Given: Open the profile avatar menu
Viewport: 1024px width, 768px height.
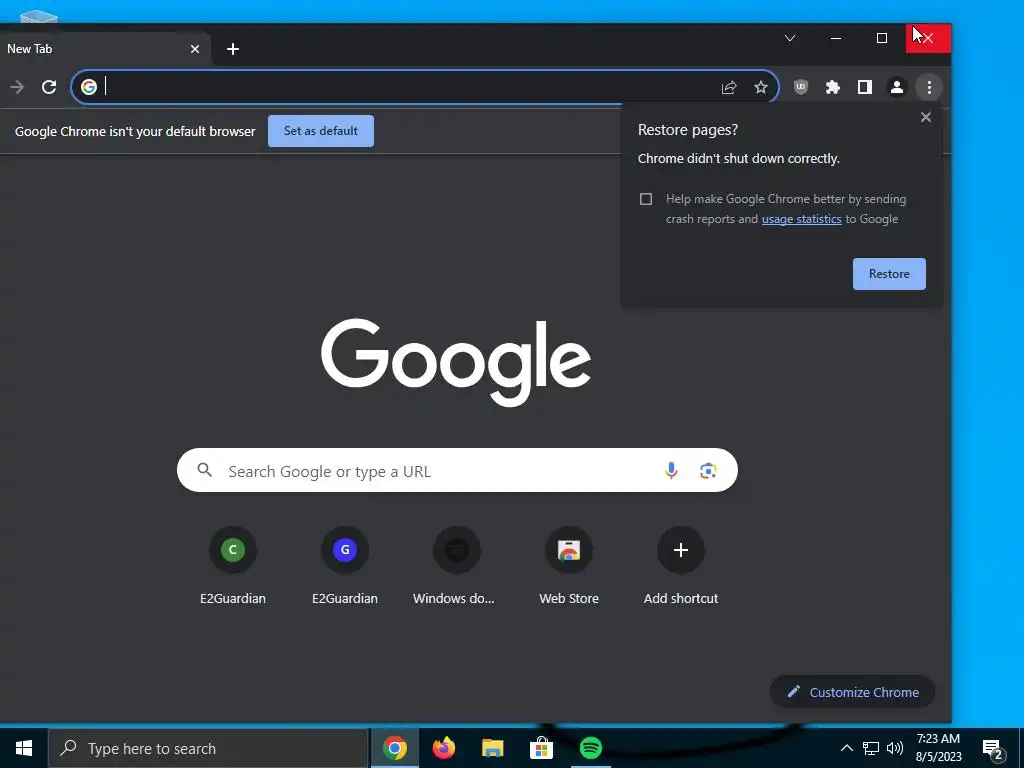Looking at the screenshot, I should point(897,87).
